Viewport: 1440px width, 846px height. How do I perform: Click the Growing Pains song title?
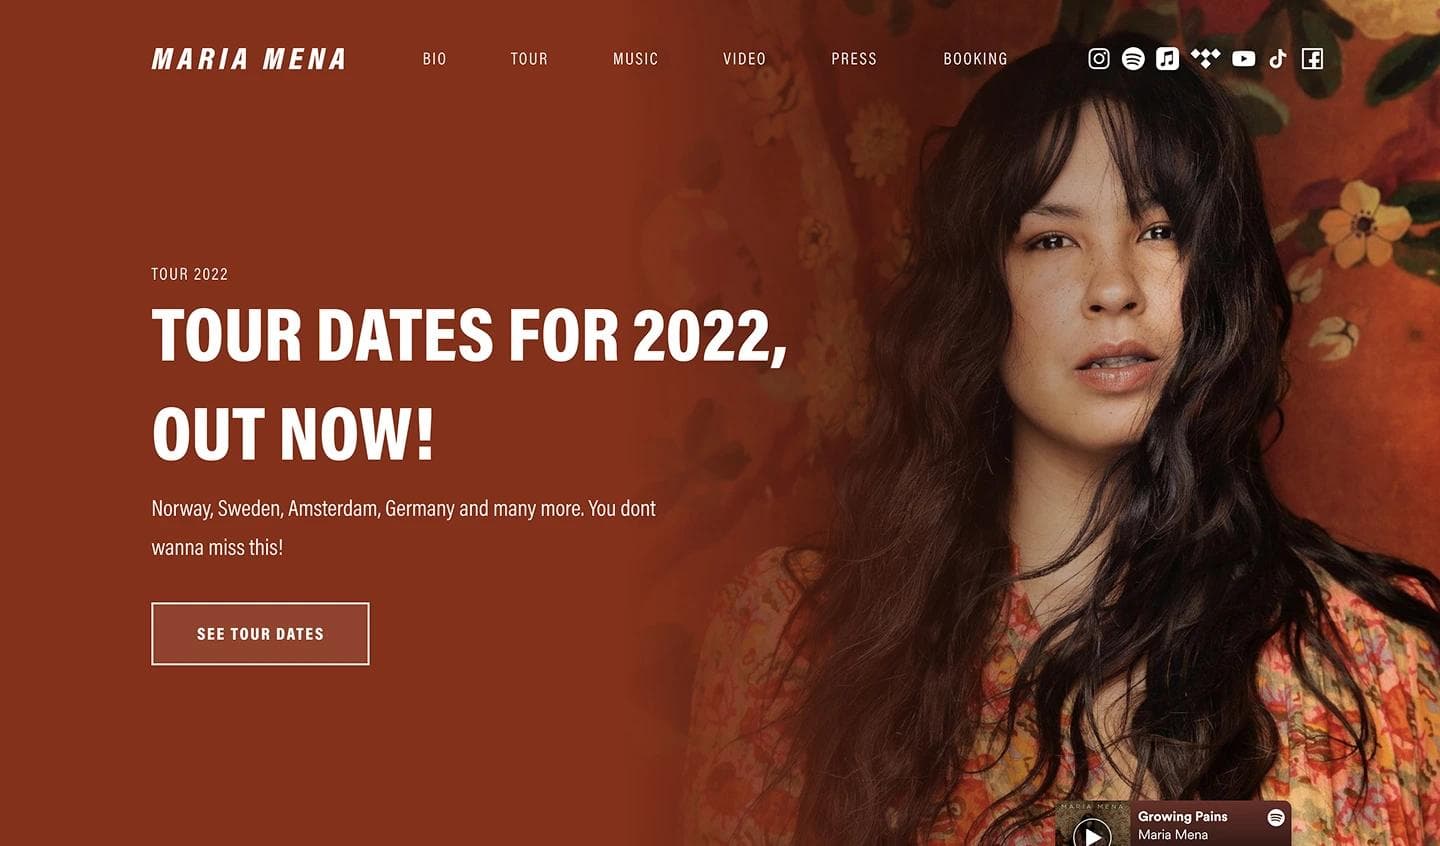point(1182,816)
